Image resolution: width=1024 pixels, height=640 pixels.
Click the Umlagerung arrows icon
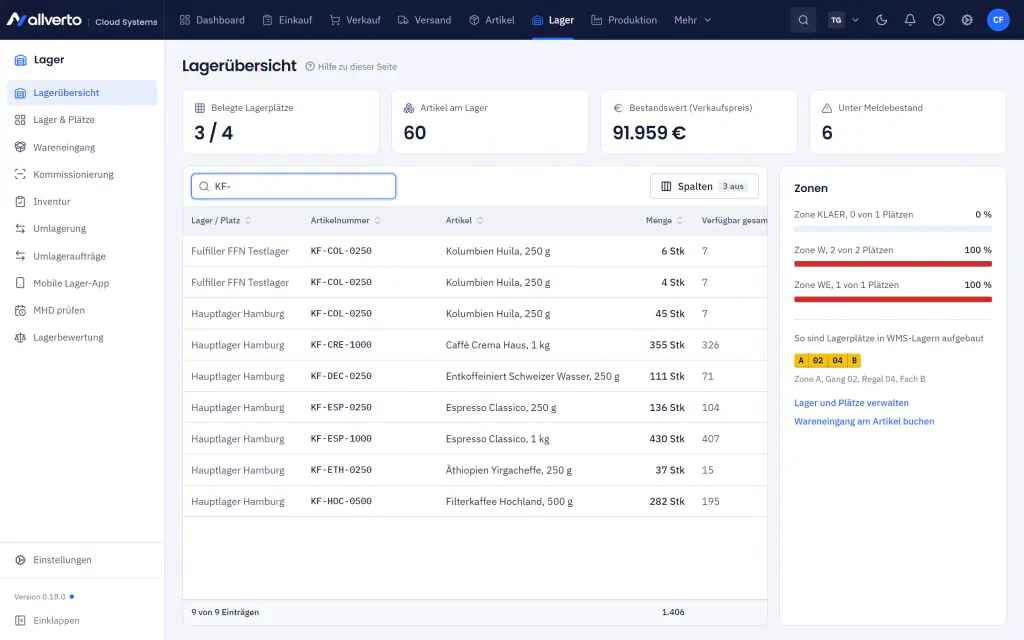point(20,229)
